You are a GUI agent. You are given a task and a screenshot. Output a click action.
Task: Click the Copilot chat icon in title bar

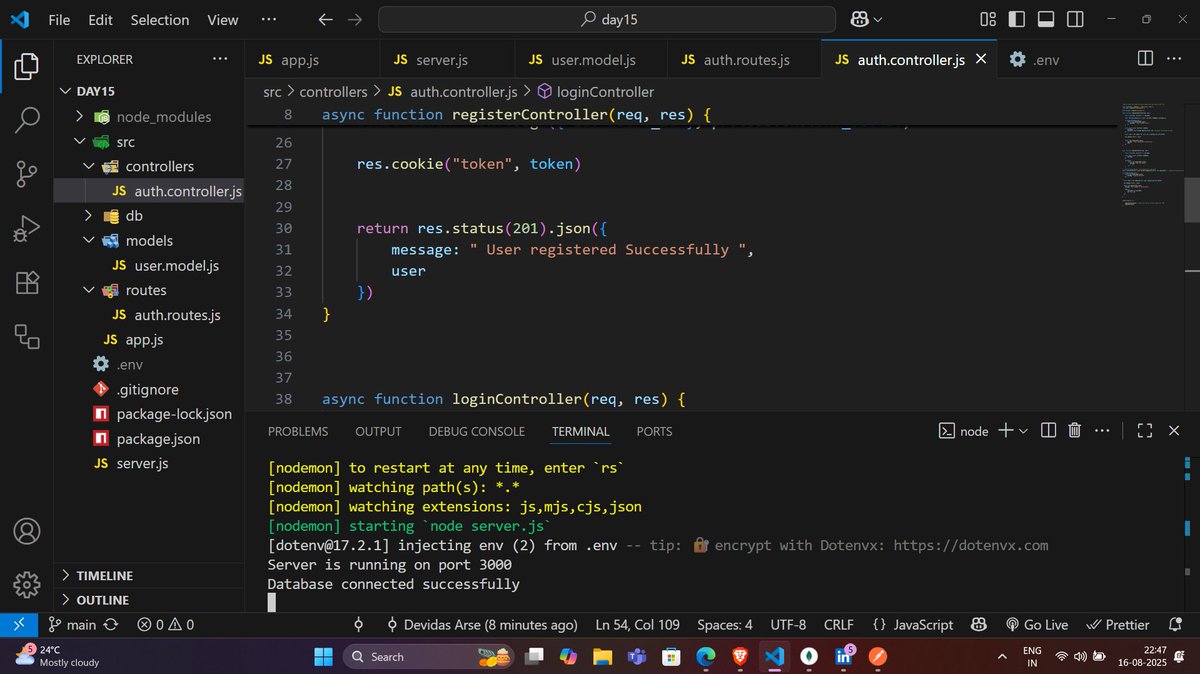[859, 19]
